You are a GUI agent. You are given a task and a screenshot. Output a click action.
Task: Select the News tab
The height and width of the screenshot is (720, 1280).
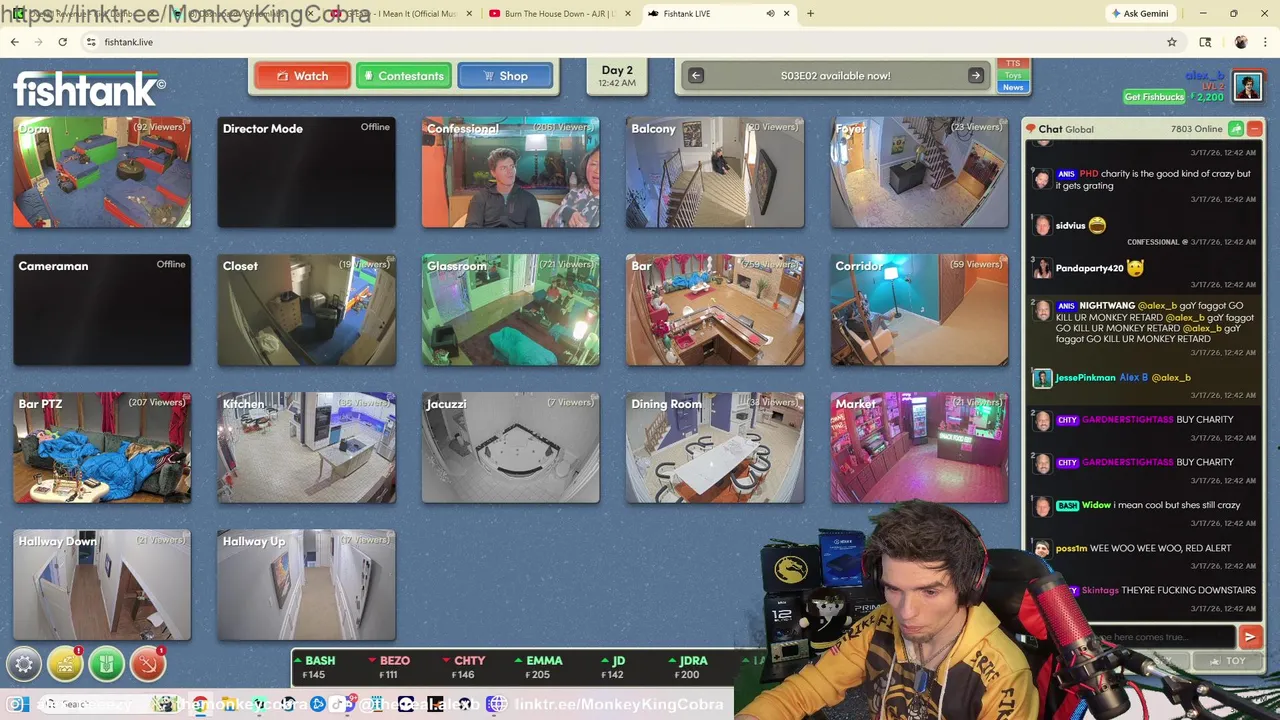[x=1013, y=87]
